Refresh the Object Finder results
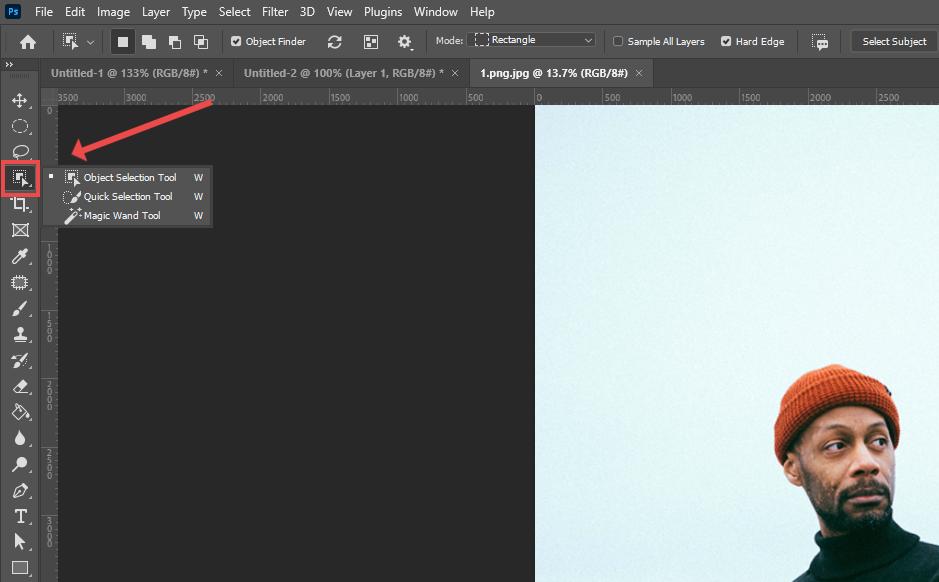This screenshot has height=582, width=939. [x=332, y=41]
